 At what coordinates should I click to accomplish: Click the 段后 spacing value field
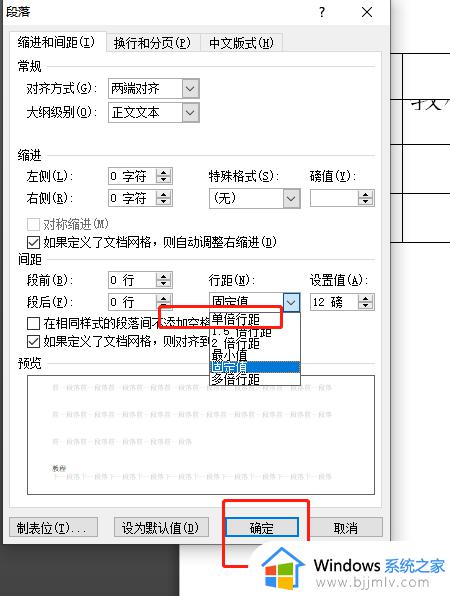[132, 302]
